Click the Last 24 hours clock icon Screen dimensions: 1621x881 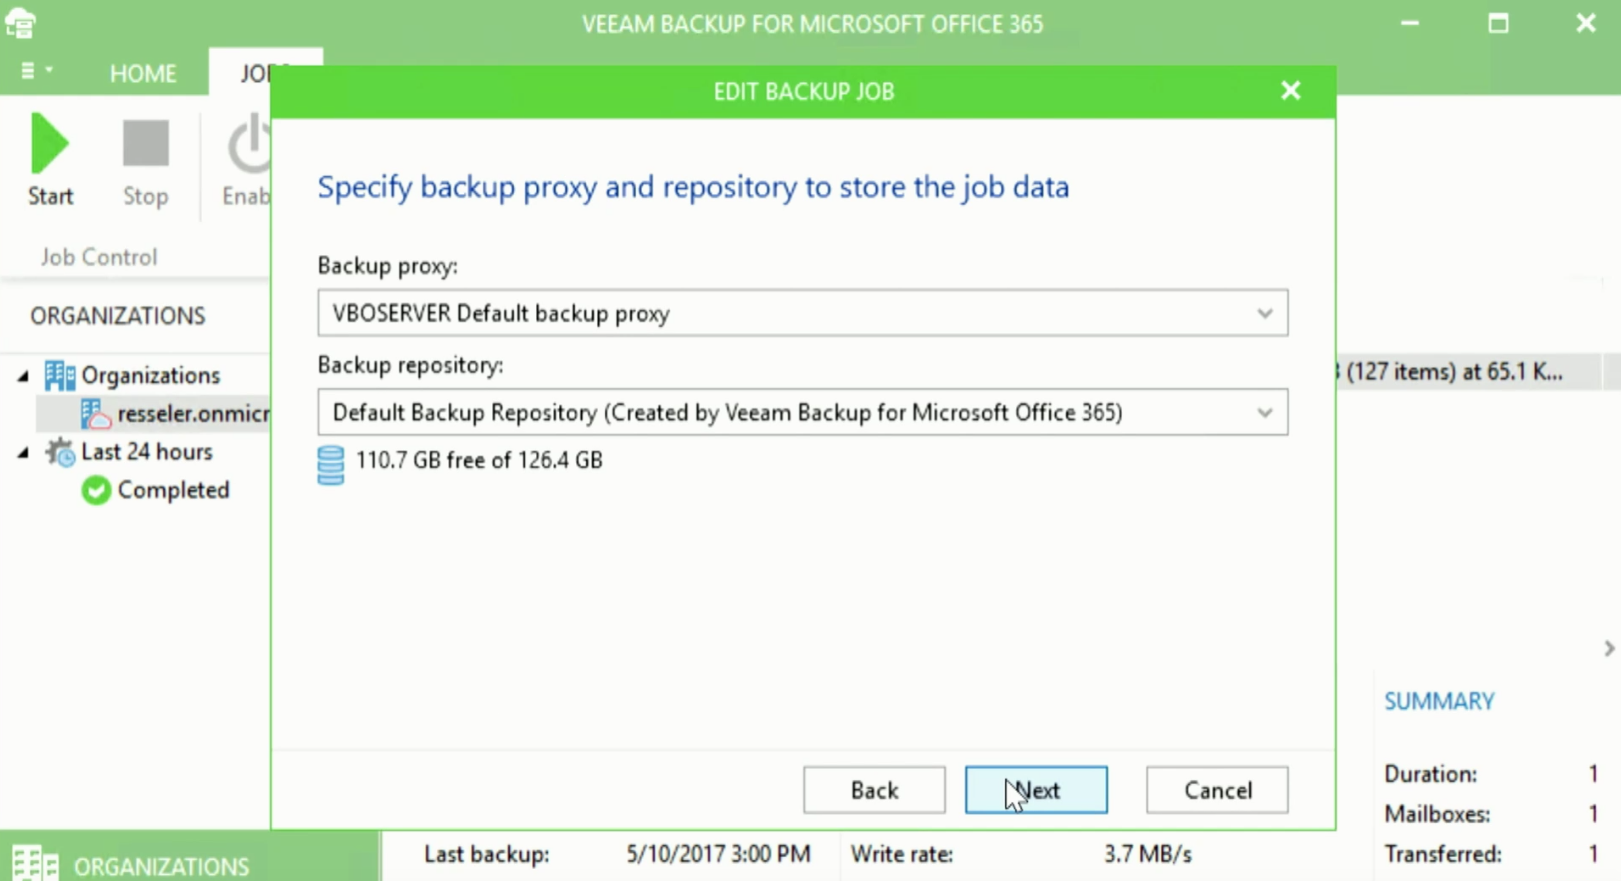(60, 452)
